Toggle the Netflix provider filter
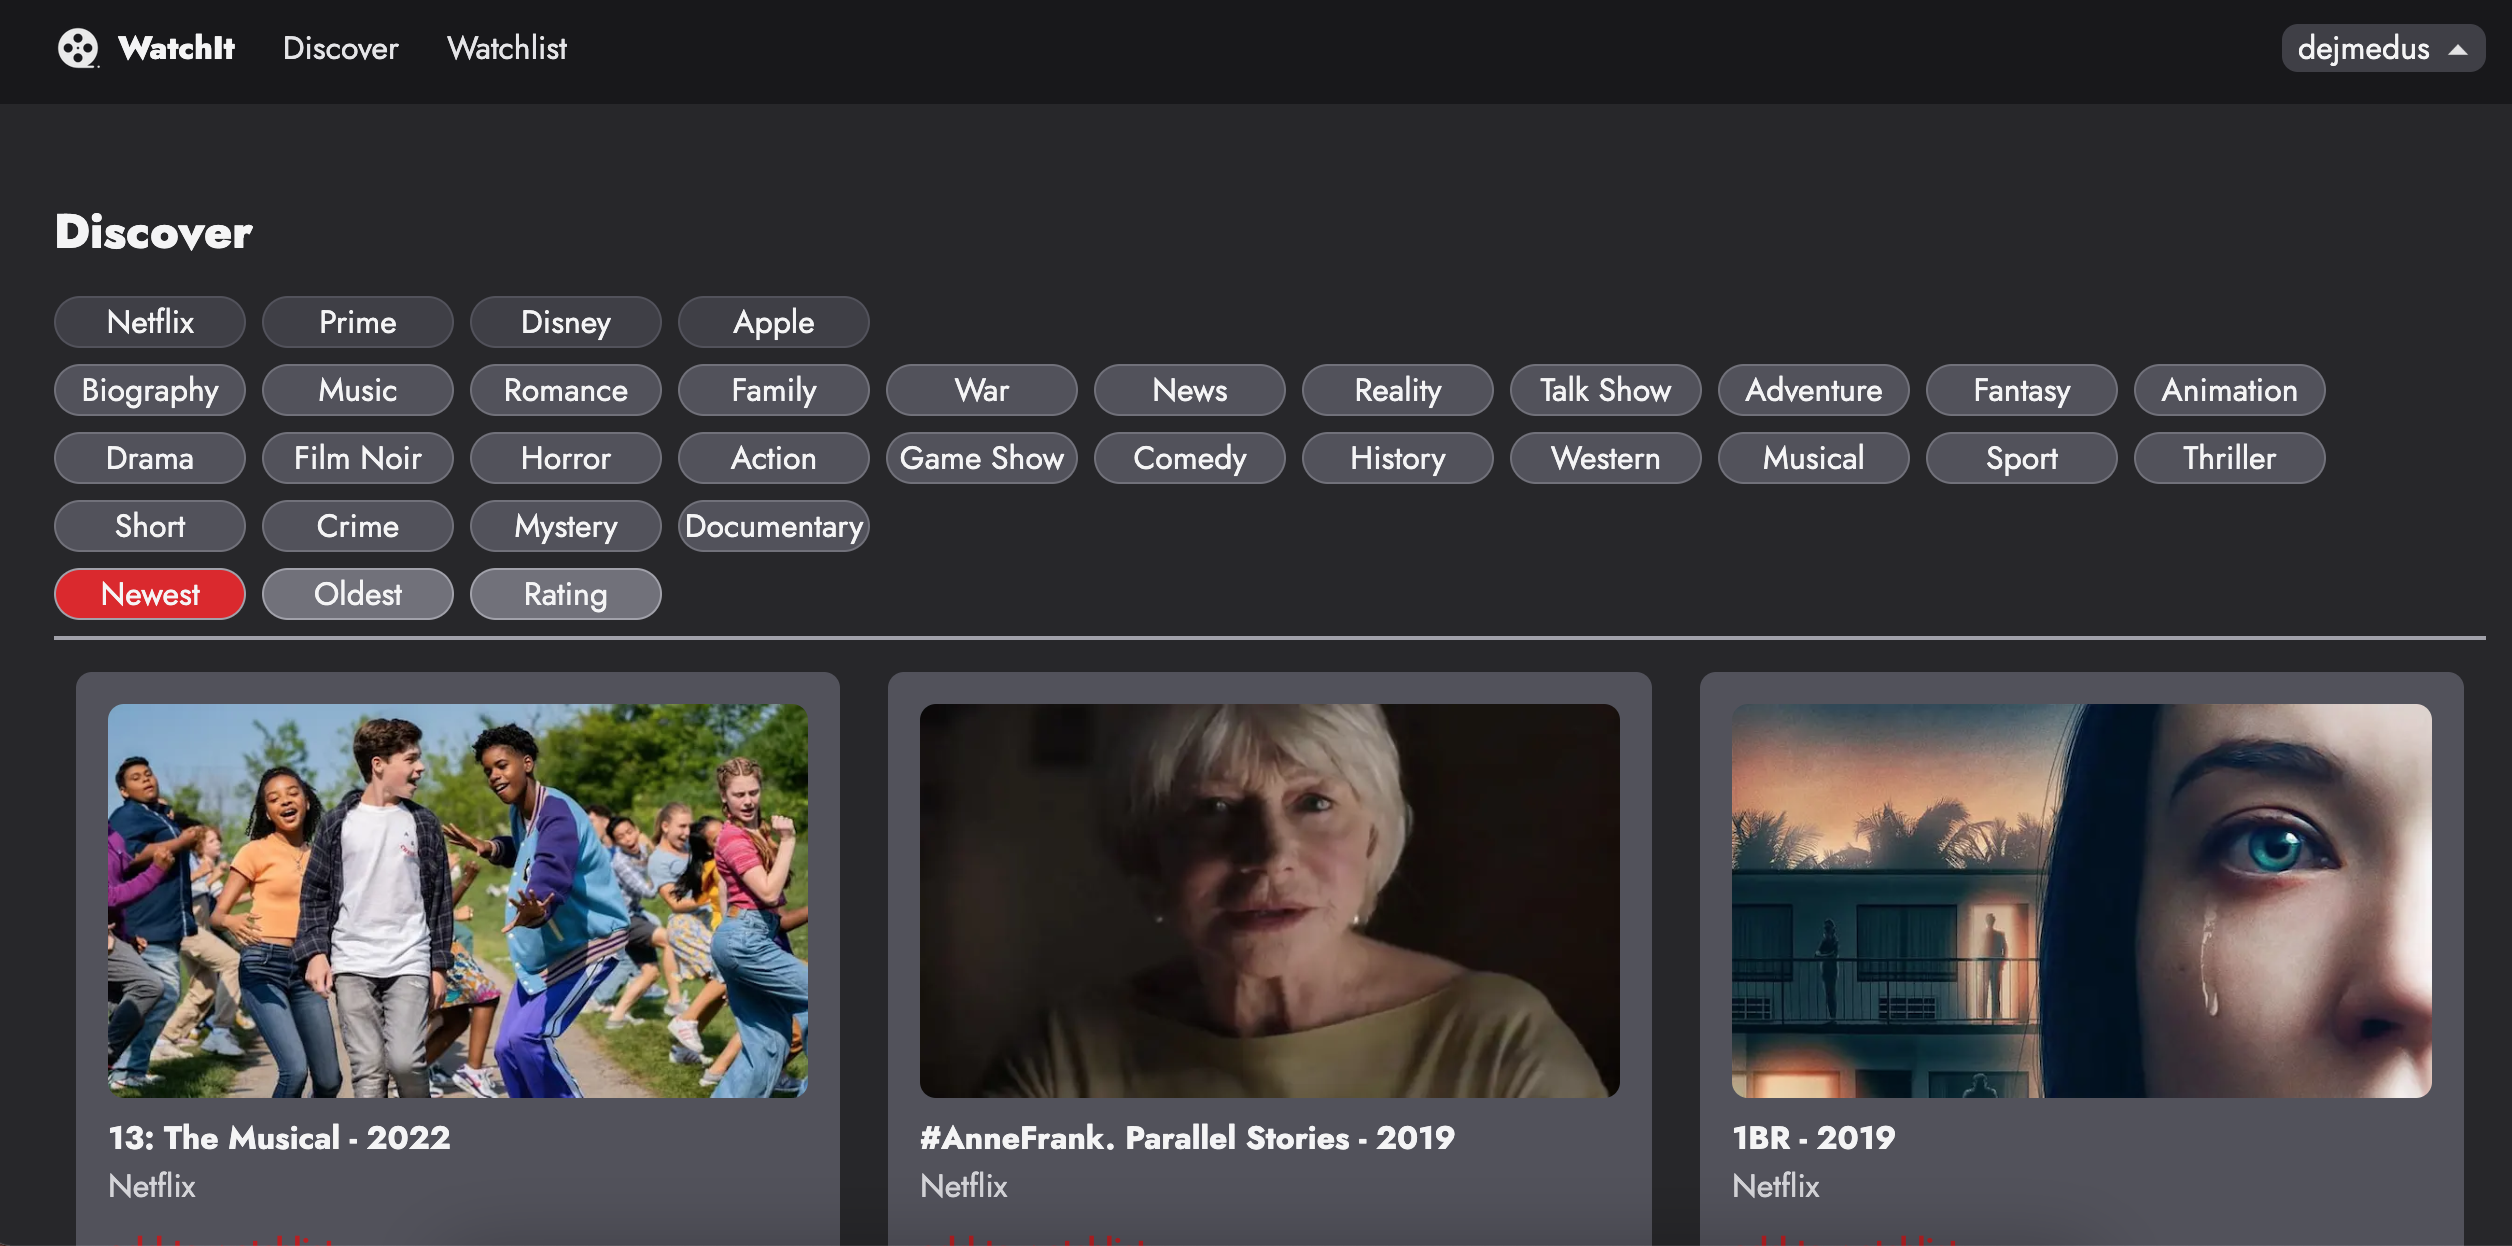 [x=150, y=322]
